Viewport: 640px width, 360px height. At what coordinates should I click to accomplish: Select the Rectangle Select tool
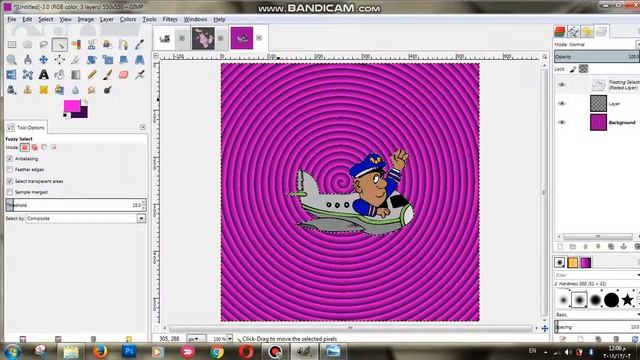tap(11, 44)
